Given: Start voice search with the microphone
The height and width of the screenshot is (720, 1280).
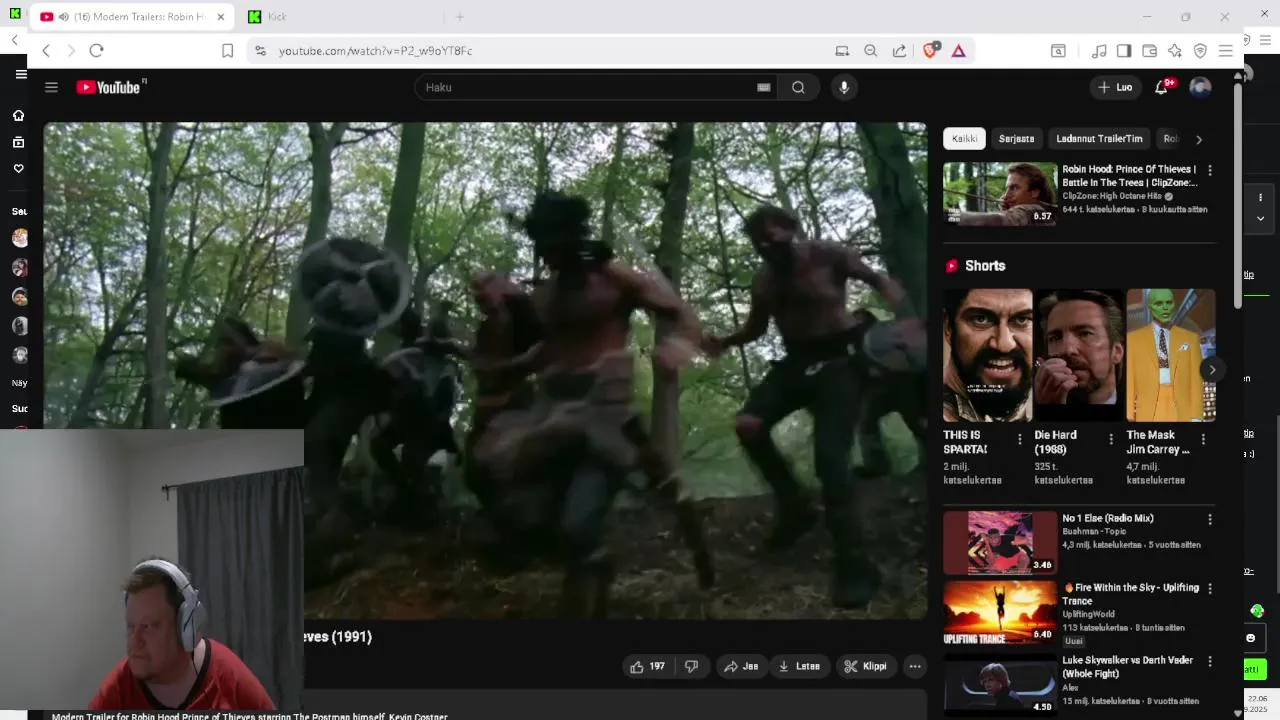Looking at the screenshot, I should pos(844,87).
